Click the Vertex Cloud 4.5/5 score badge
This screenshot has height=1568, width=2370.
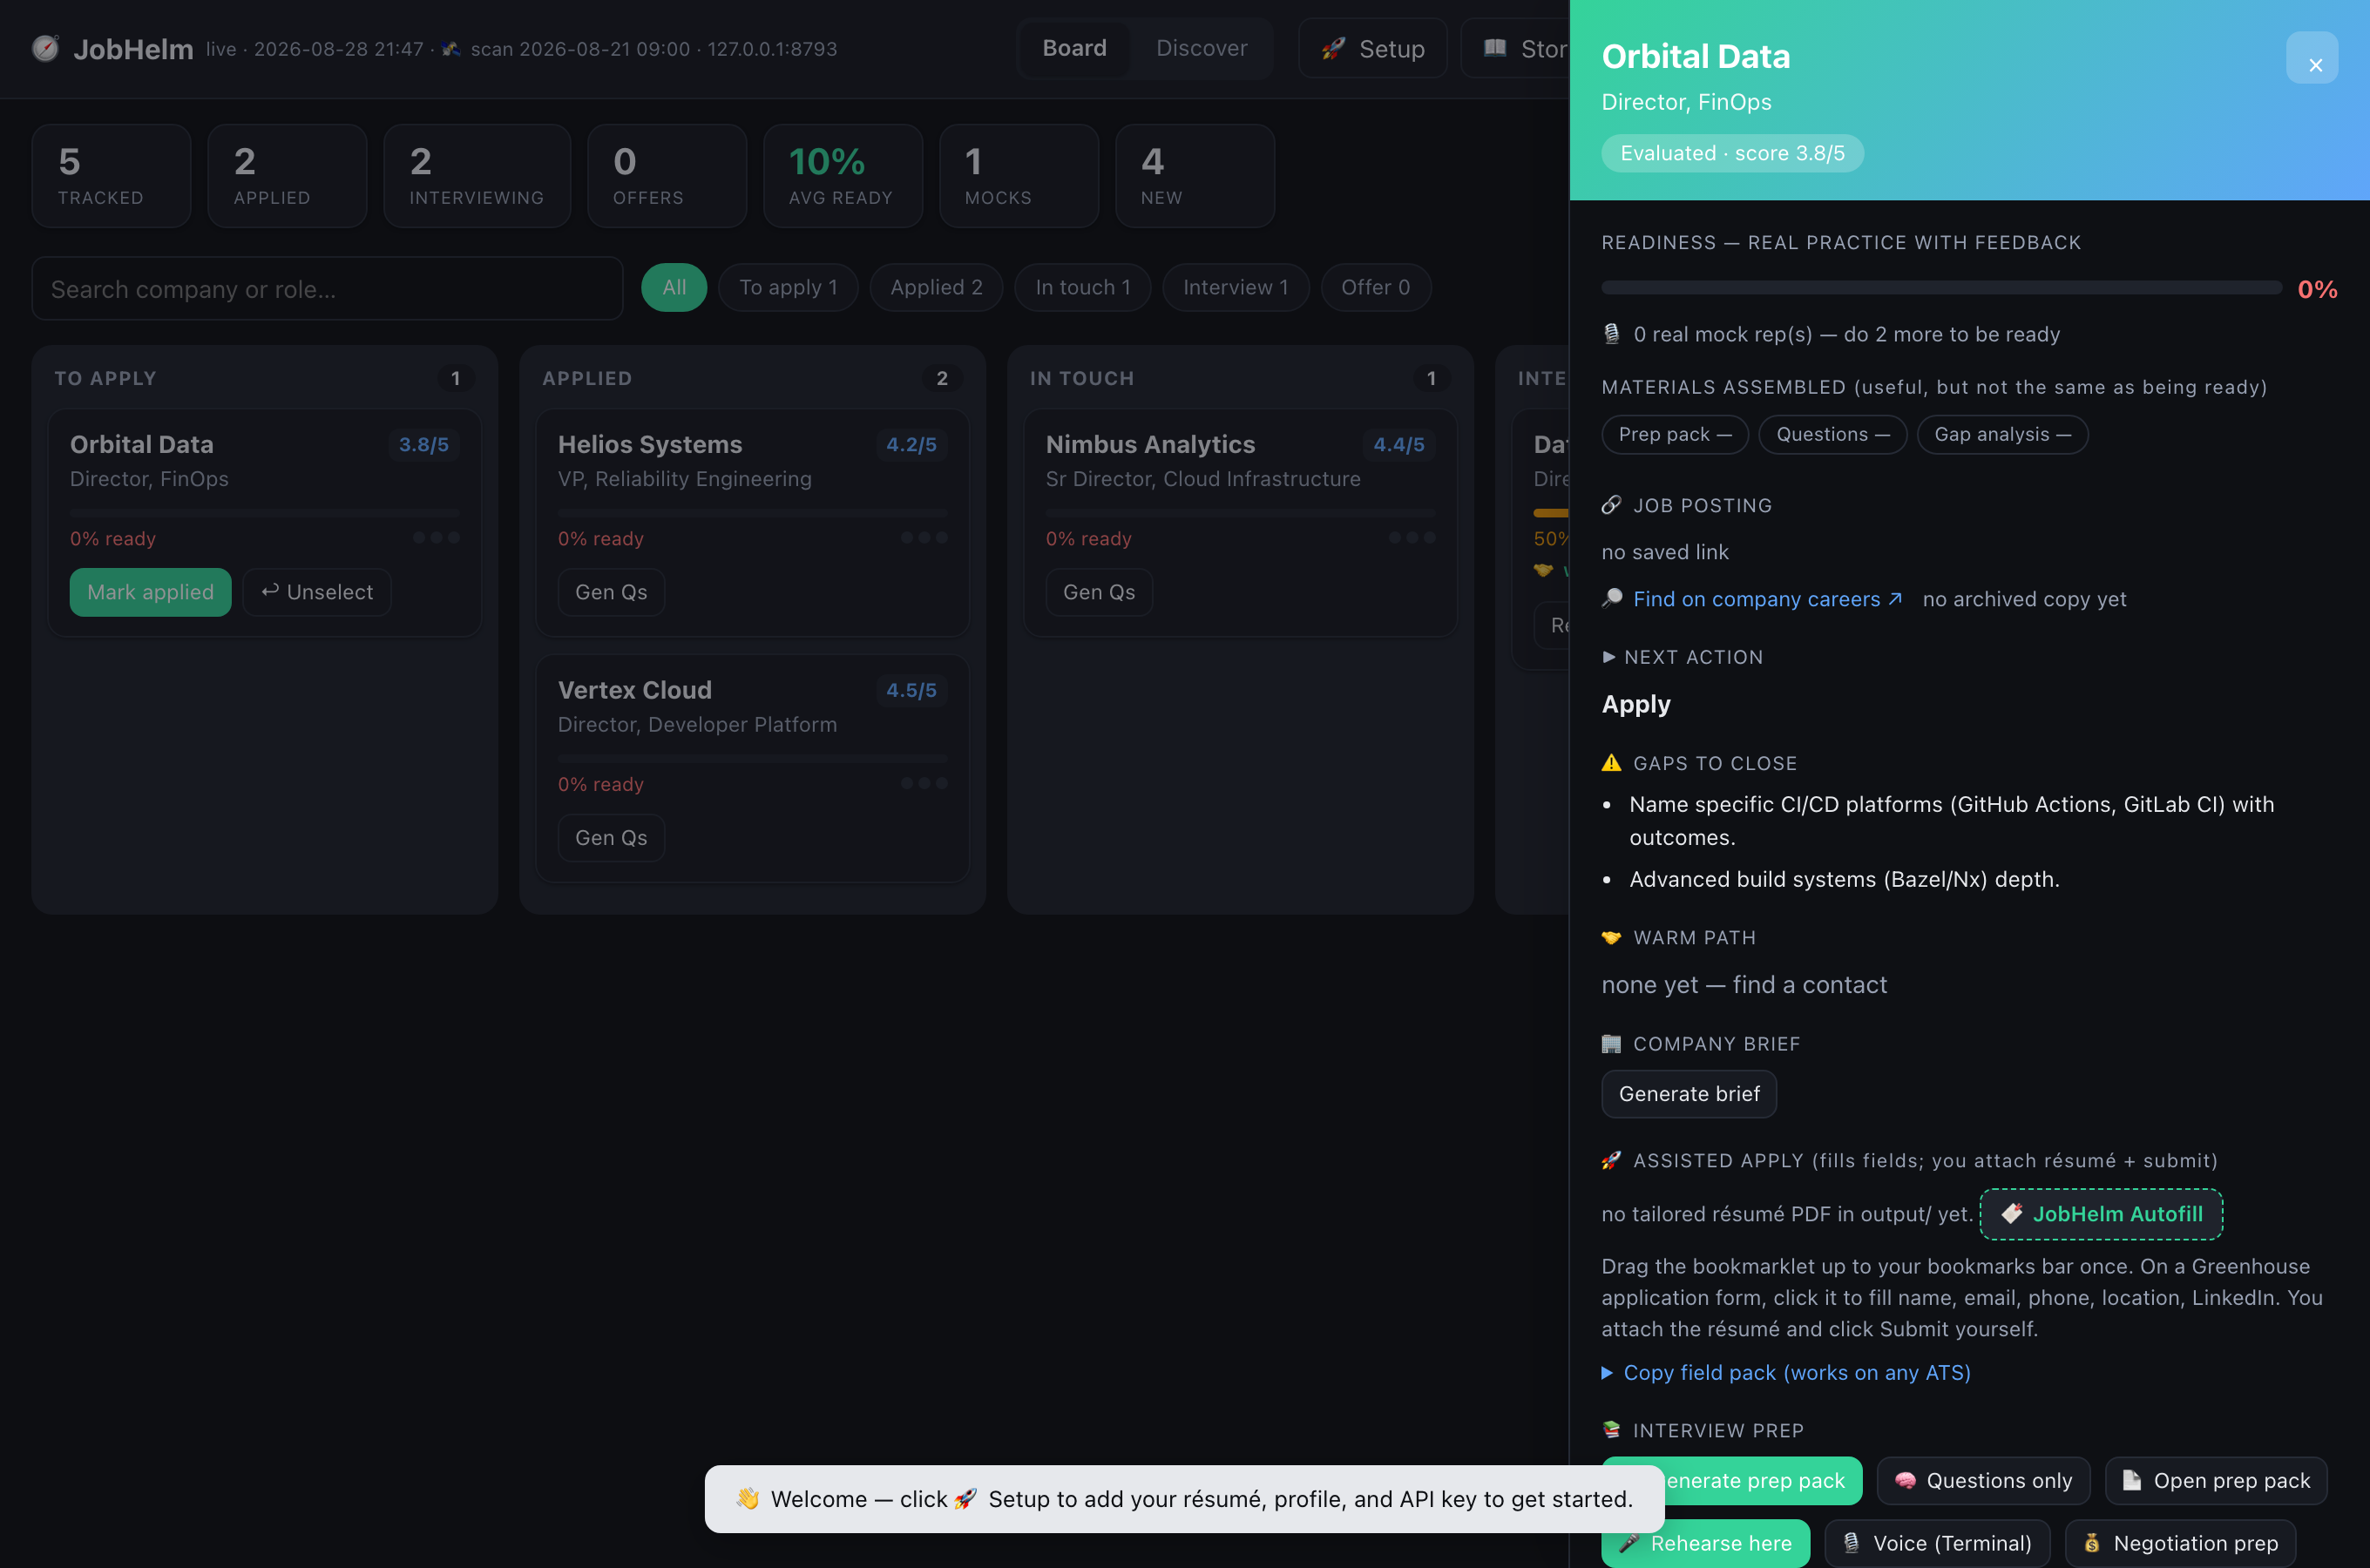[x=911, y=690]
